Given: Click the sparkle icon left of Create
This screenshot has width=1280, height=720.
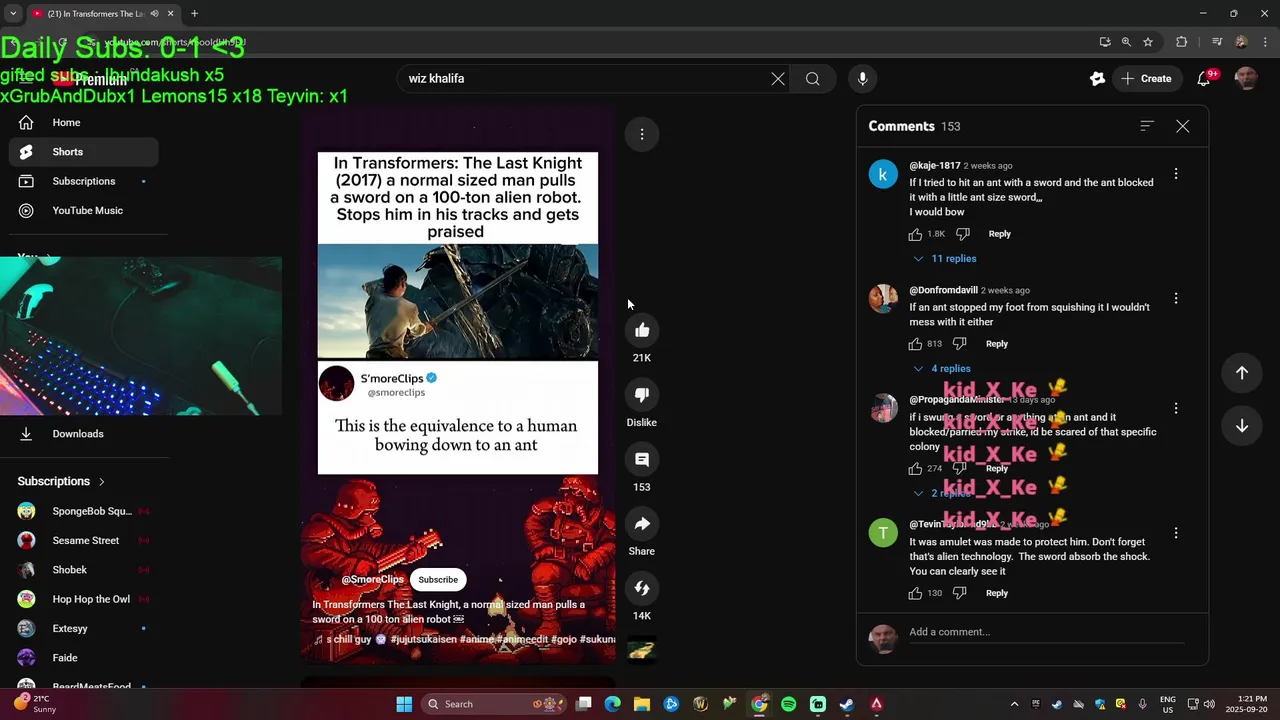Looking at the screenshot, I should [1097, 79].
